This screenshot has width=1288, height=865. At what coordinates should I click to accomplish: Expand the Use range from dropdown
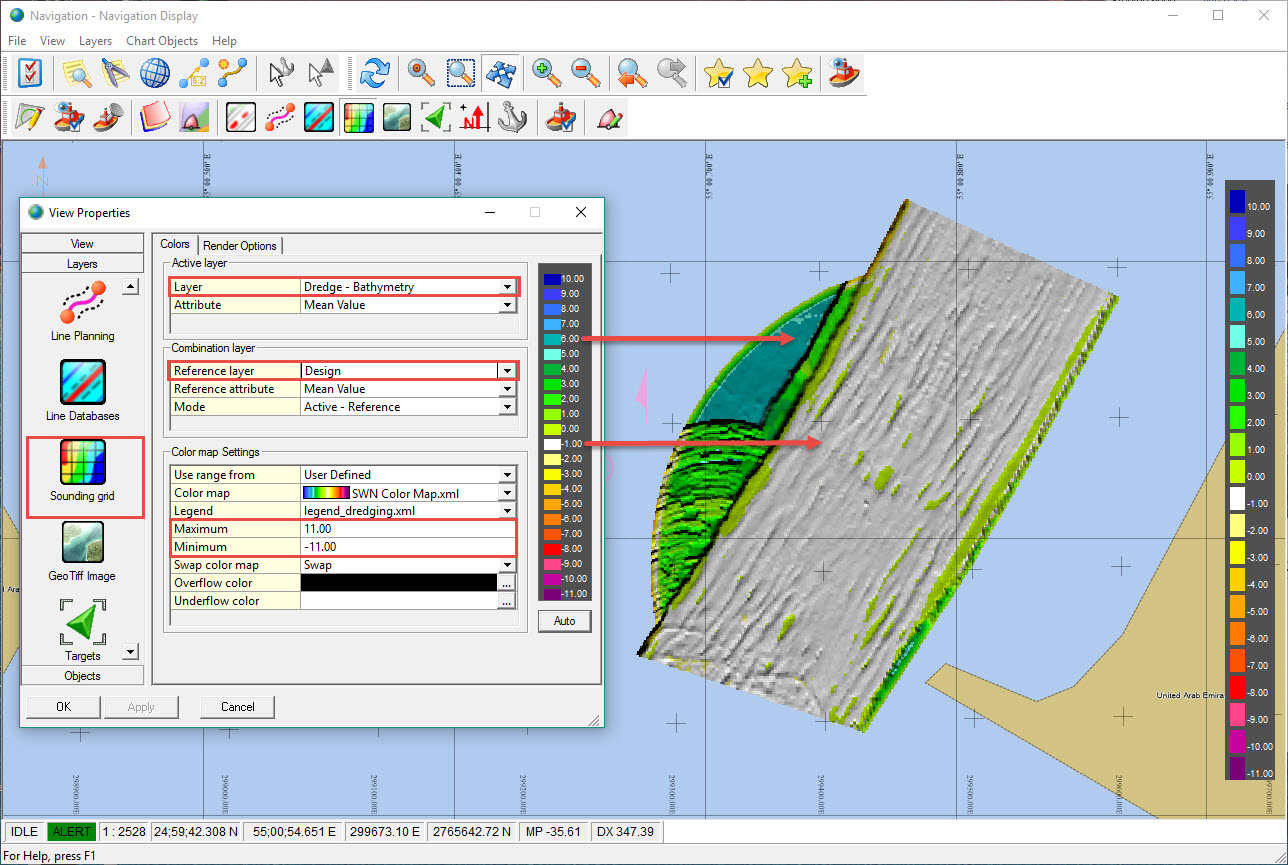507,475
